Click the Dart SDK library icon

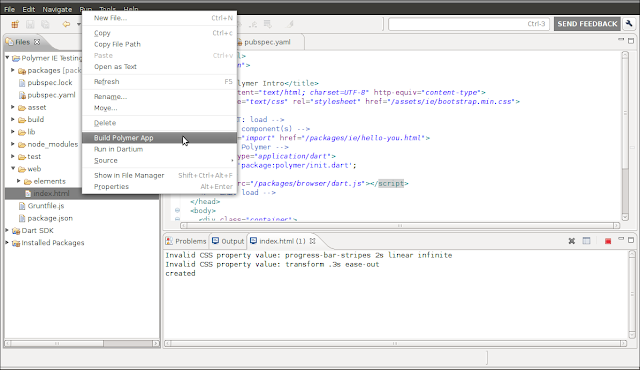click(x=16, y=231)
